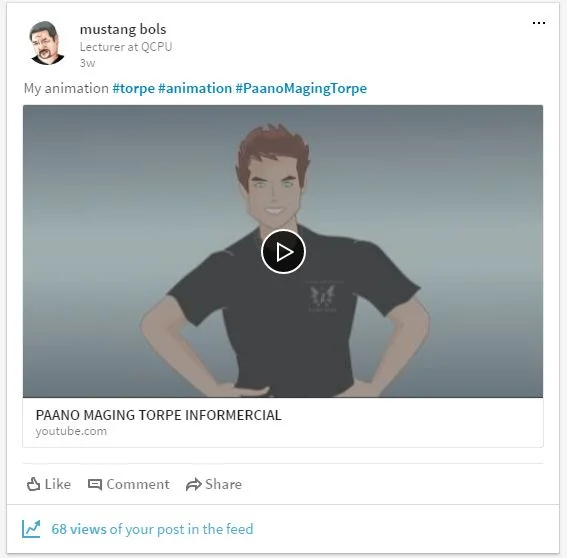Follow the #torpe hashtag
Screen dimensions: 567x558
[x=133, y=88]
